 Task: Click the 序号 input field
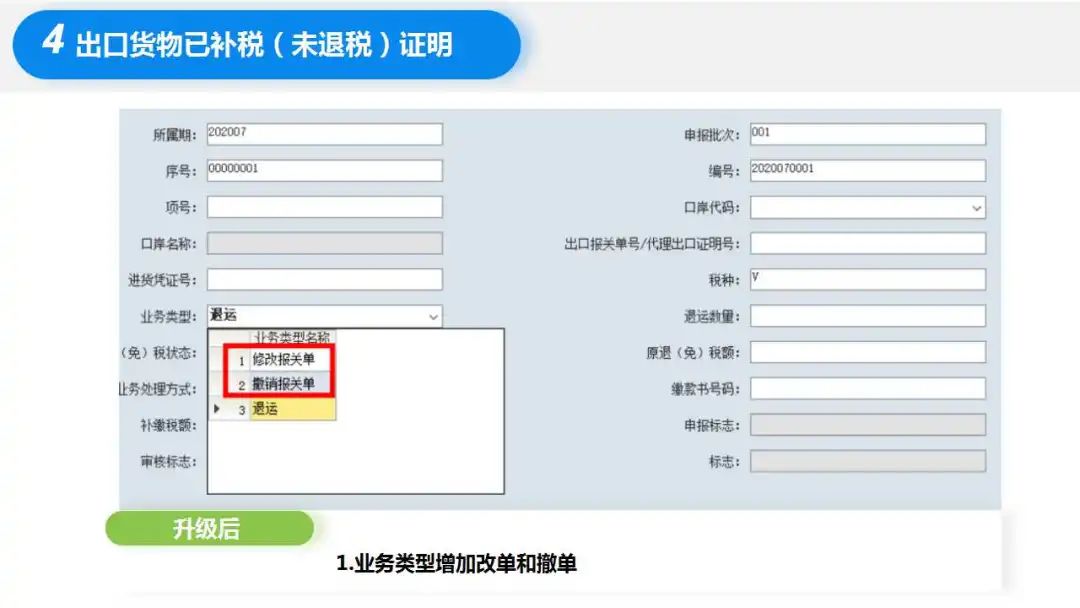[324, 170]
